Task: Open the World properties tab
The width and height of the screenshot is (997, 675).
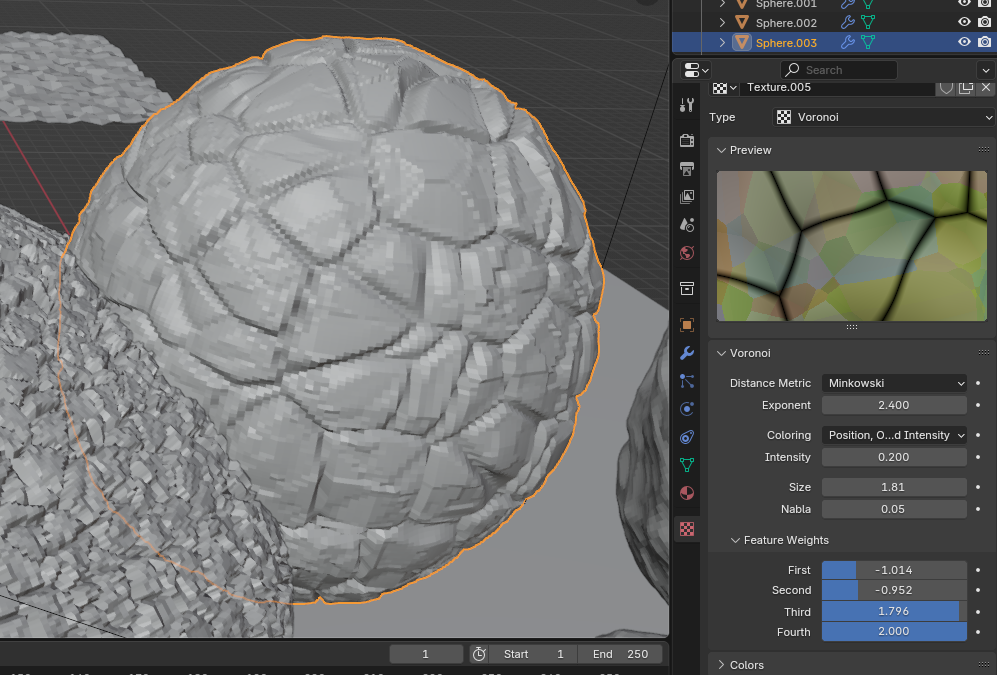Action: [x=686, y=253]
